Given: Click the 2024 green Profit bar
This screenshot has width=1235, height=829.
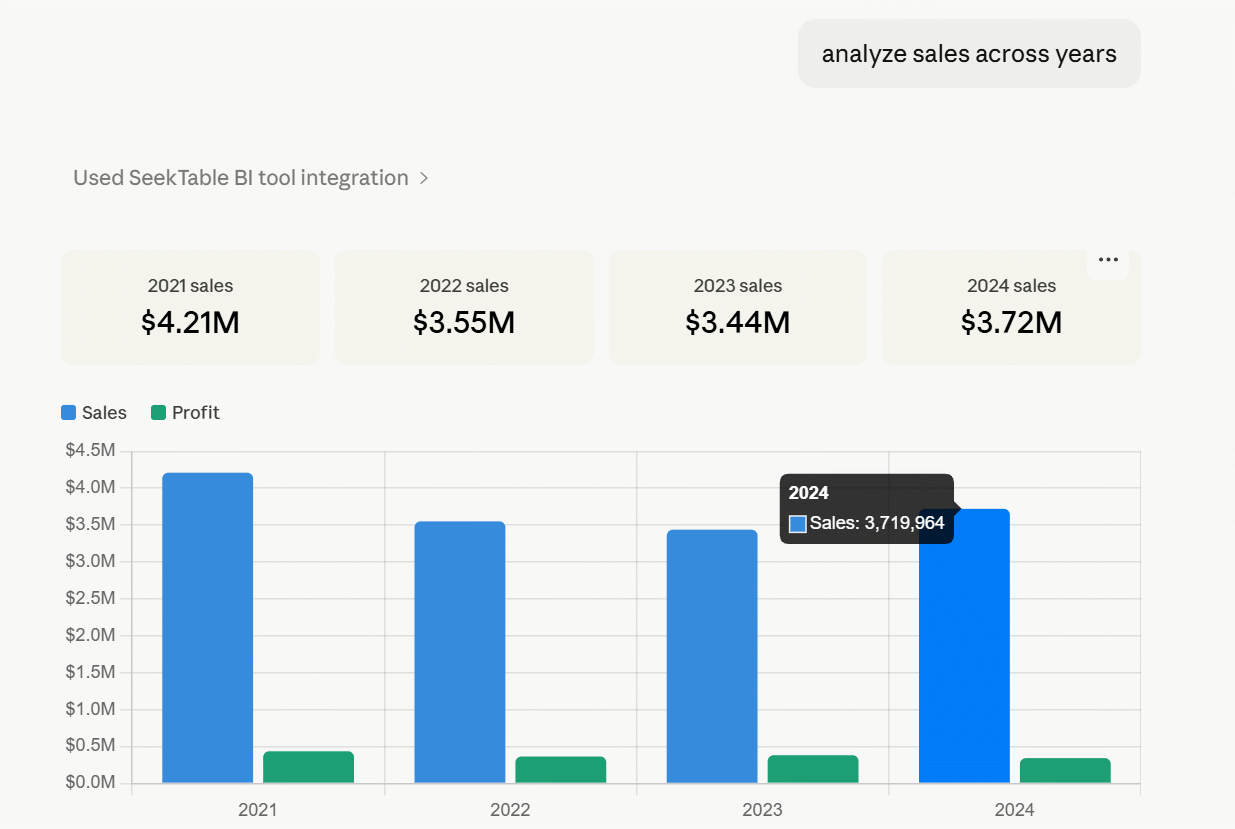Looking at the screenshot, I should [1065, 771].
